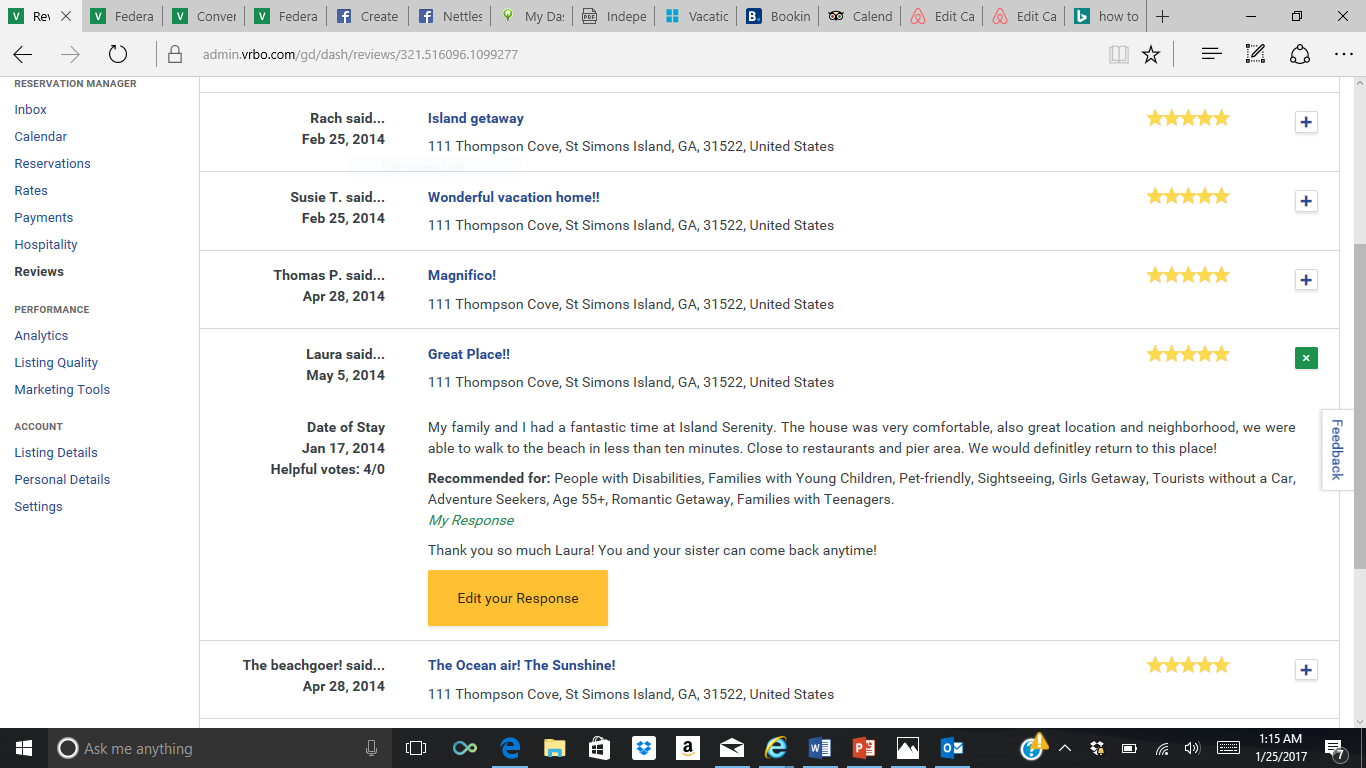
Task: Open Inbox in the sidebar
Action: point(31,110)
